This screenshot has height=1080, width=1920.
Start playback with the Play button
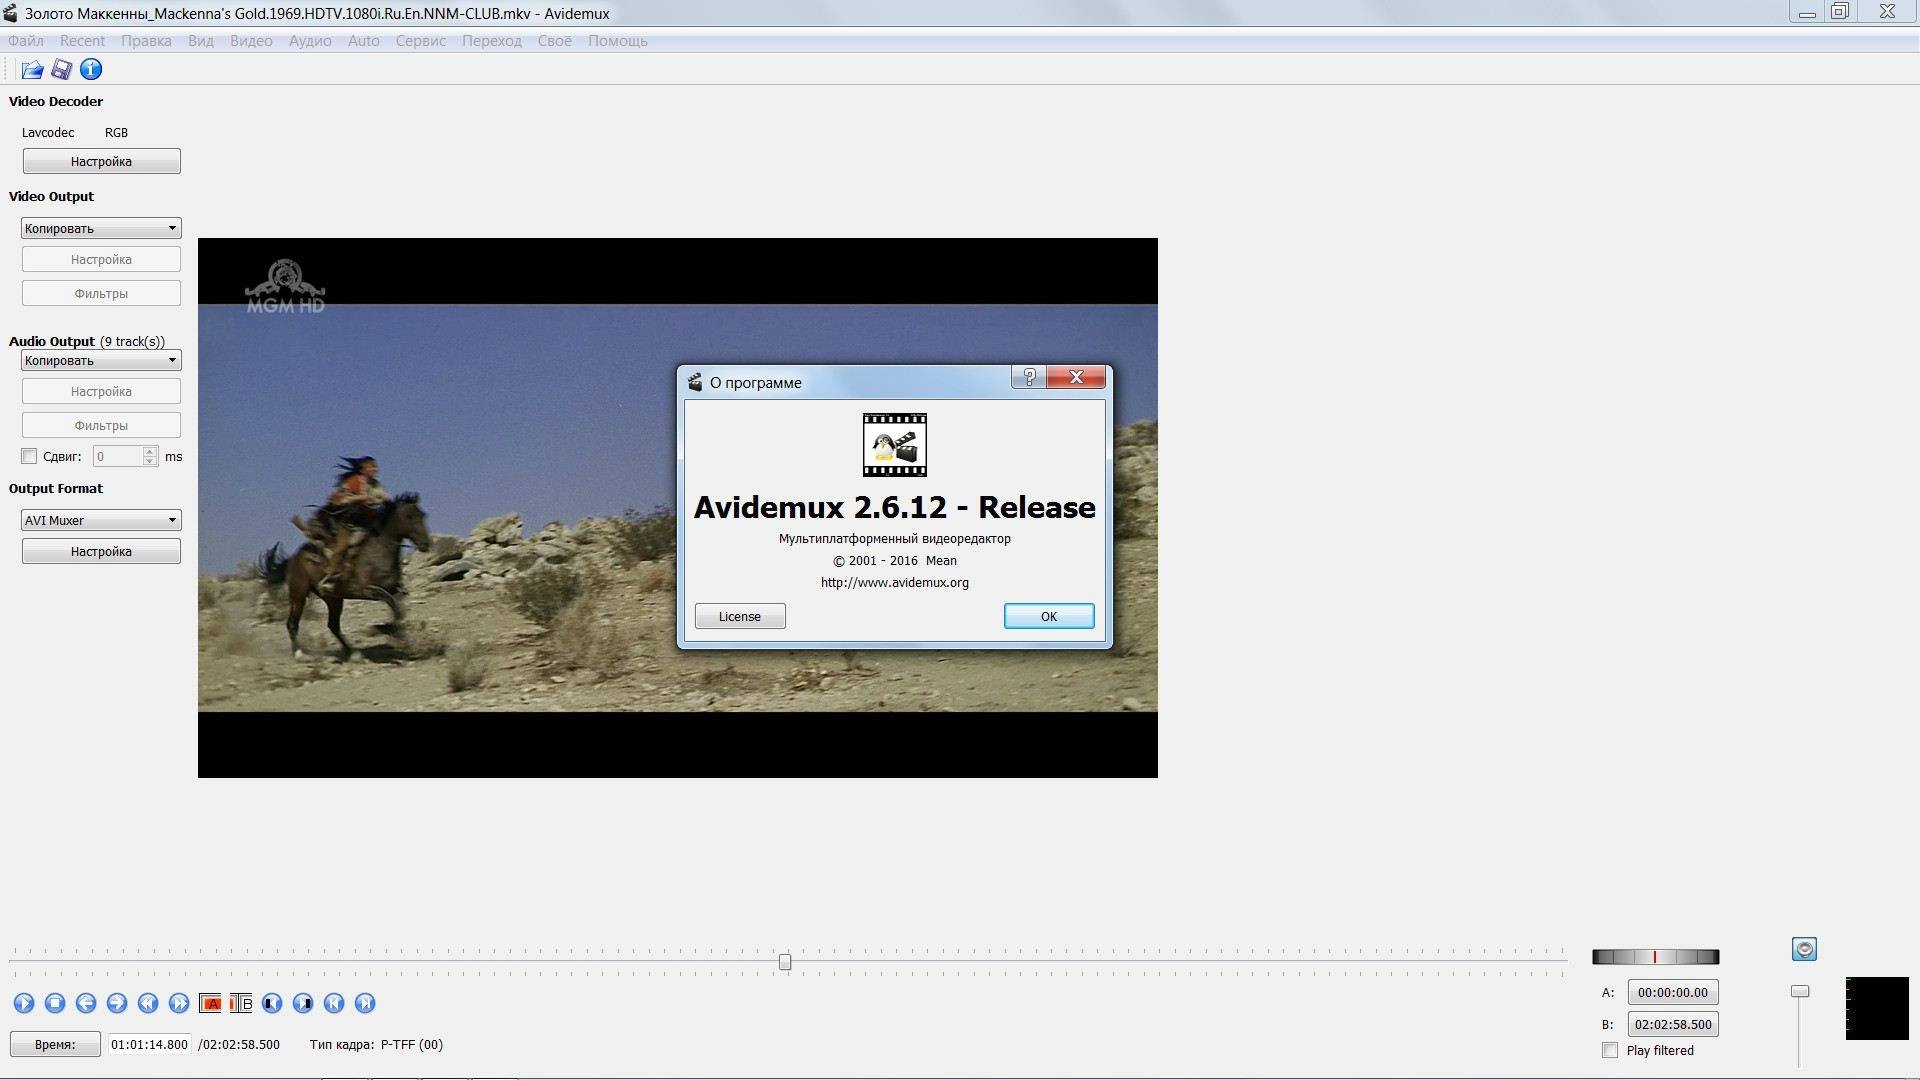tap(24, 1003)
